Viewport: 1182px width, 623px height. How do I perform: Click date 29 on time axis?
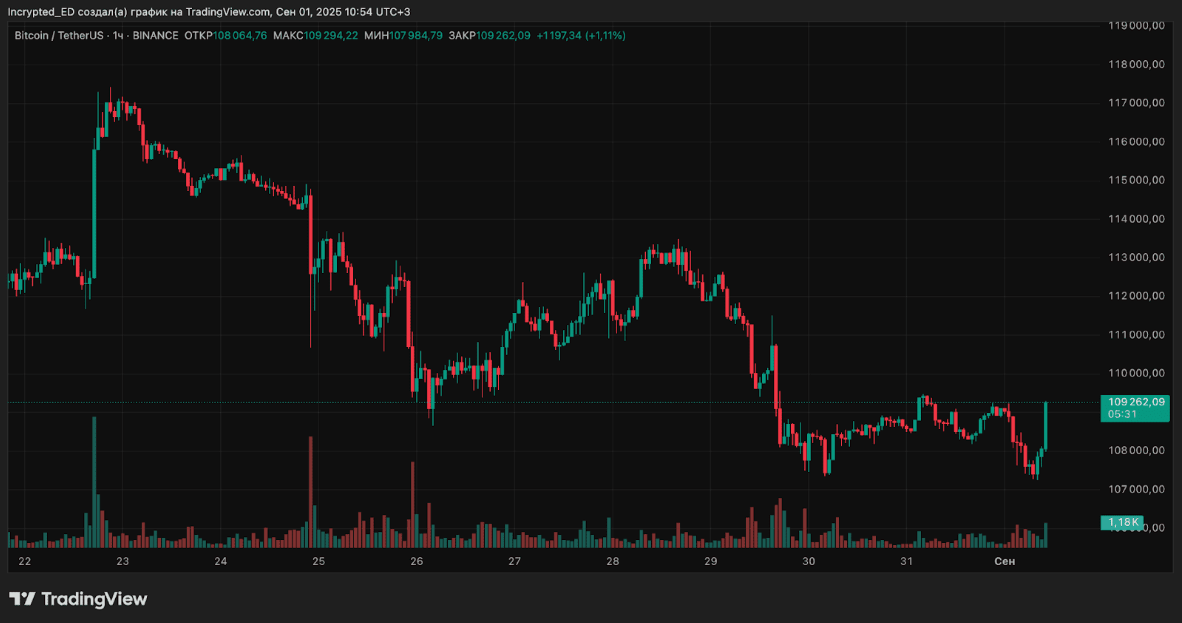pos(711,561)
